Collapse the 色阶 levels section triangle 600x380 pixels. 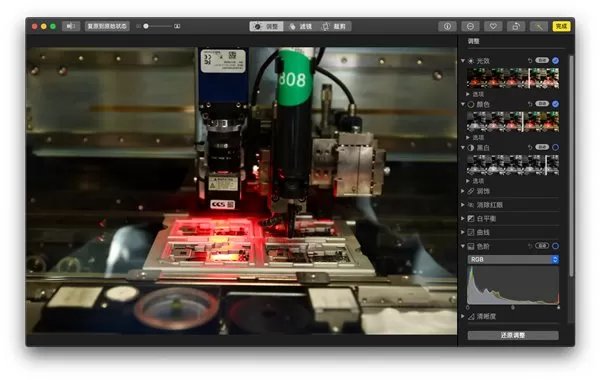pyautogui.click(x=463, y=246)
